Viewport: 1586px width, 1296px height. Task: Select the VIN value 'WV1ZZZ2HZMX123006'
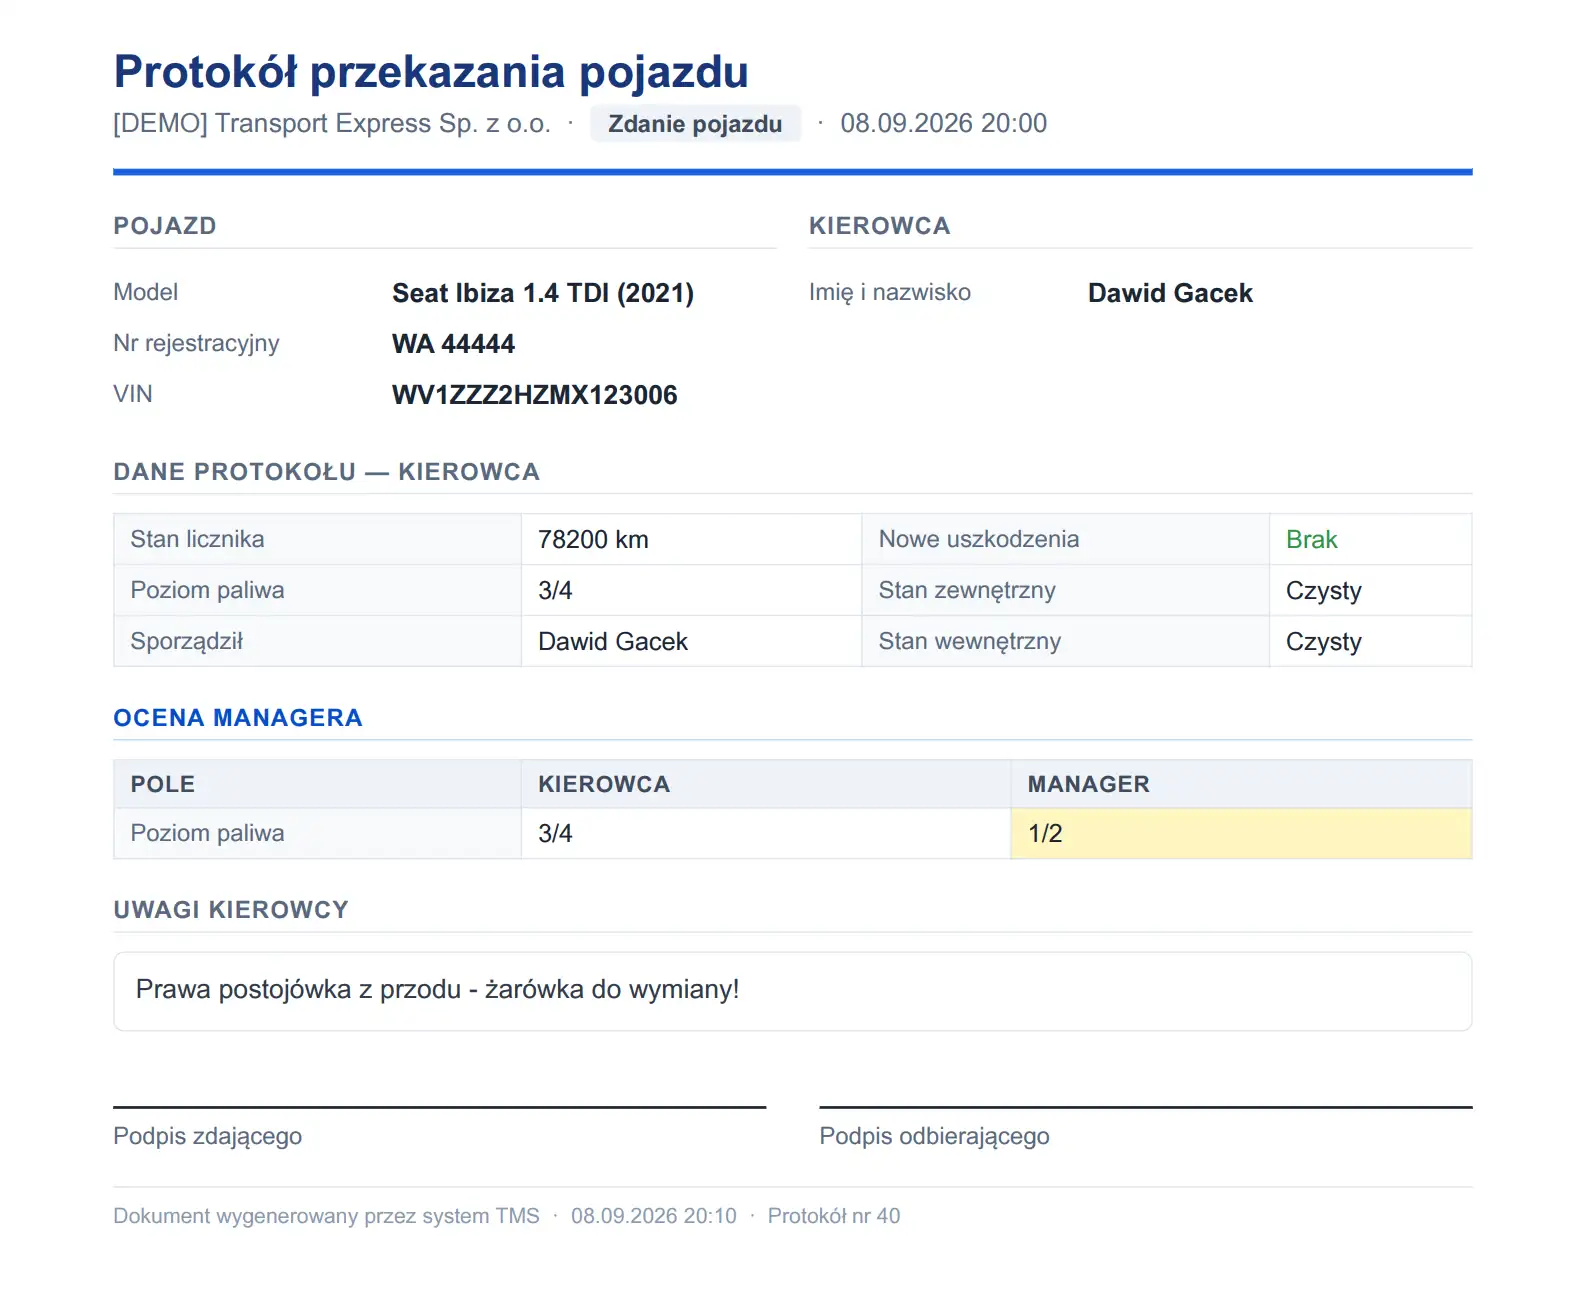point(535,395)
